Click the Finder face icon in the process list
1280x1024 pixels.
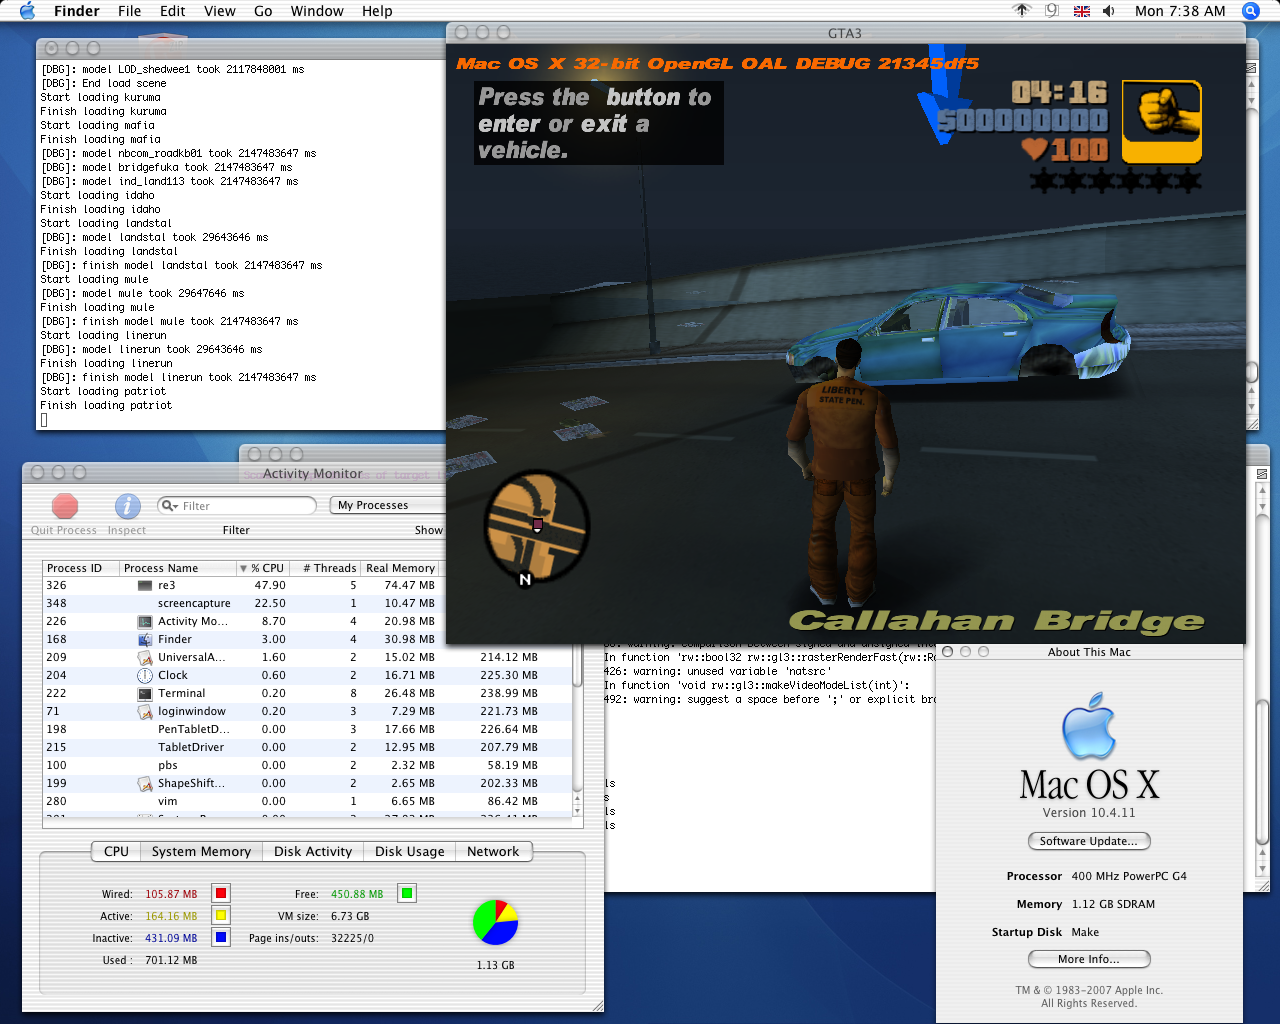click(145, 640)
